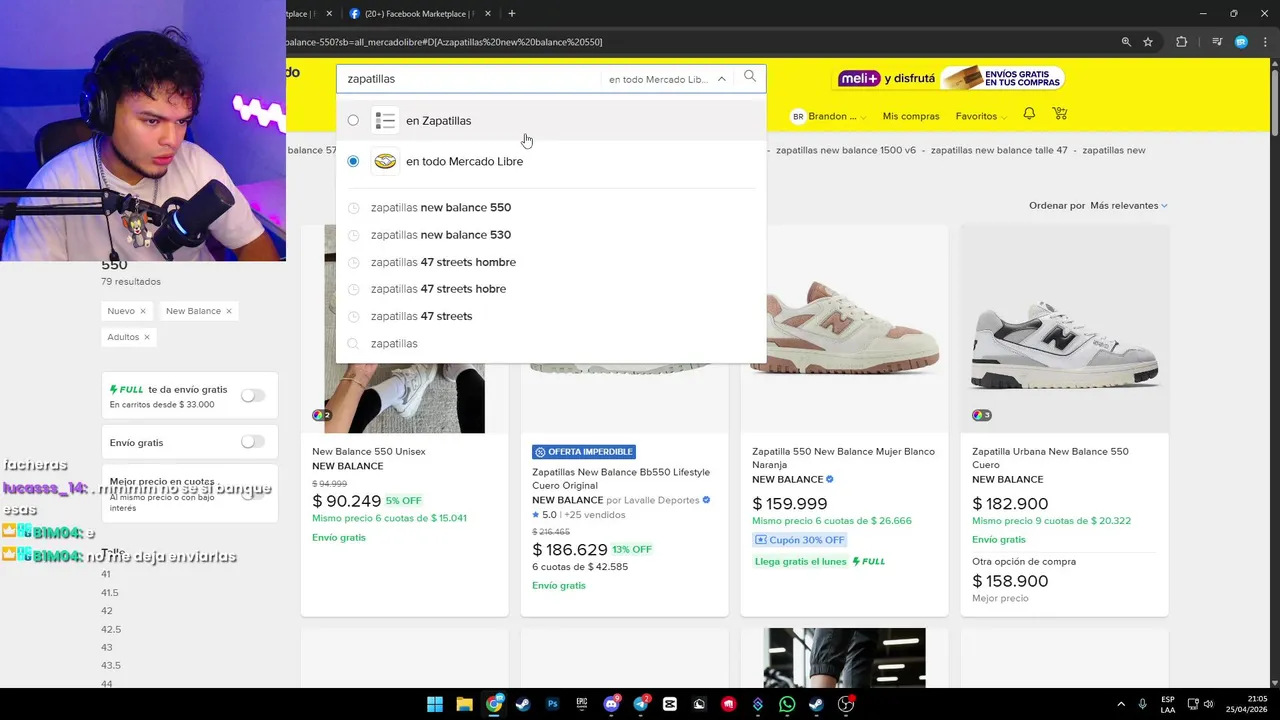Select shoe size 41.5 filter
This screenshot has width=1280, height=720.
point(110,592)
